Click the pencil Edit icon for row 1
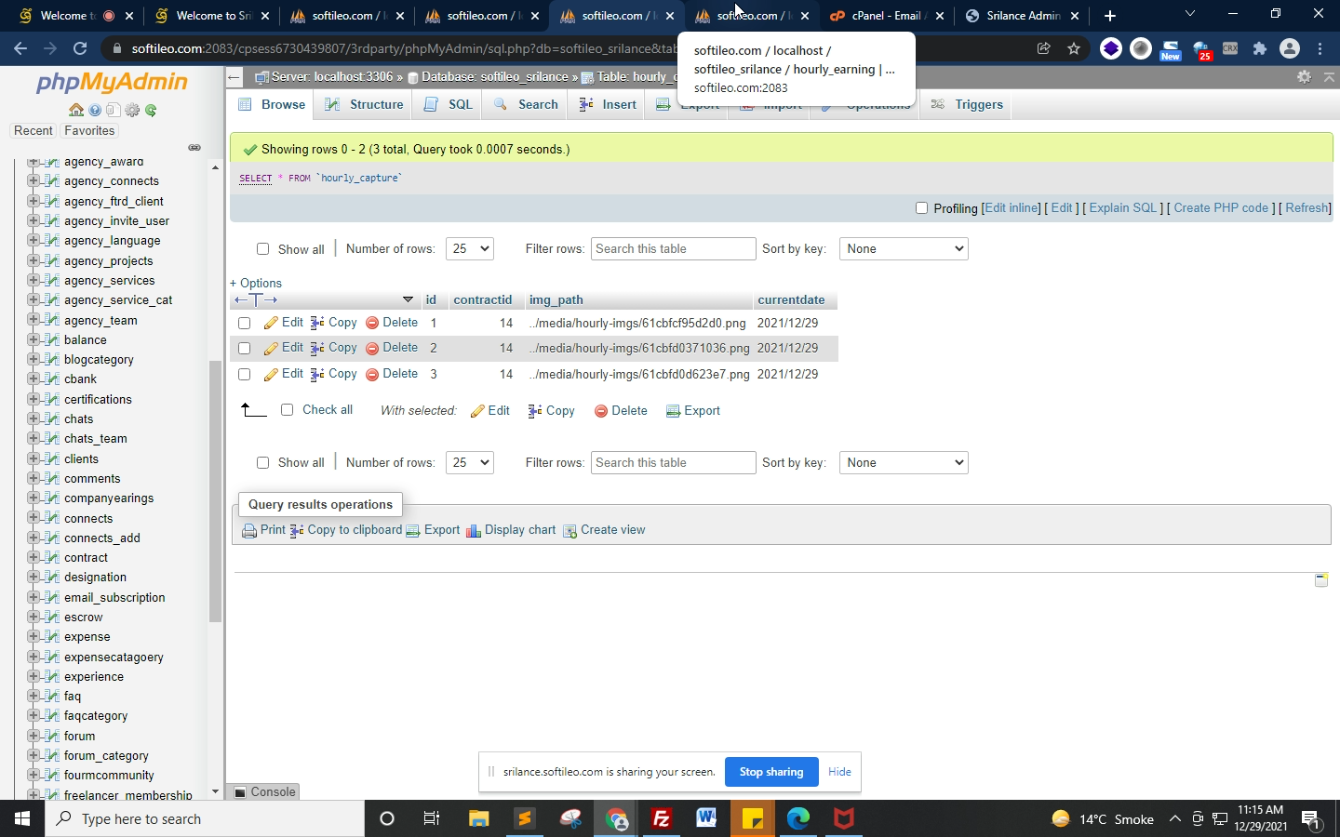1340x837 pixels. [271, 323]
